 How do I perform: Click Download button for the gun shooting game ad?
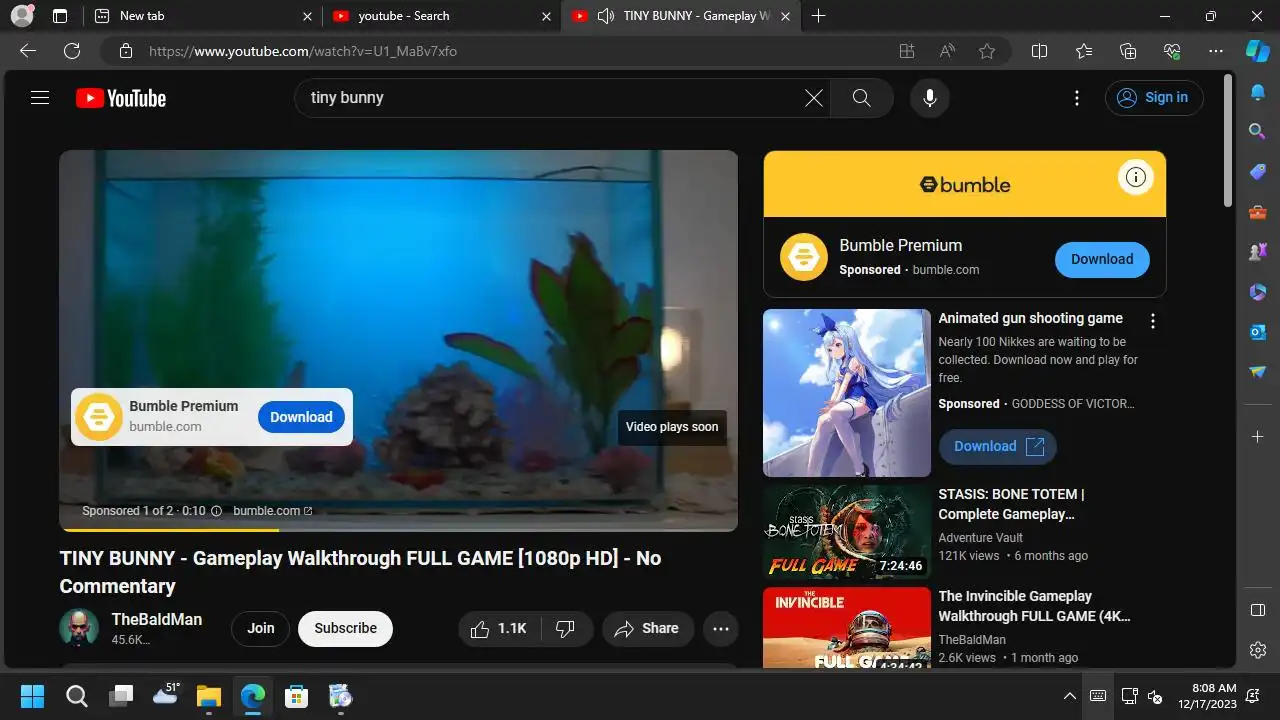pyautogui.click(x=998, y=446)
